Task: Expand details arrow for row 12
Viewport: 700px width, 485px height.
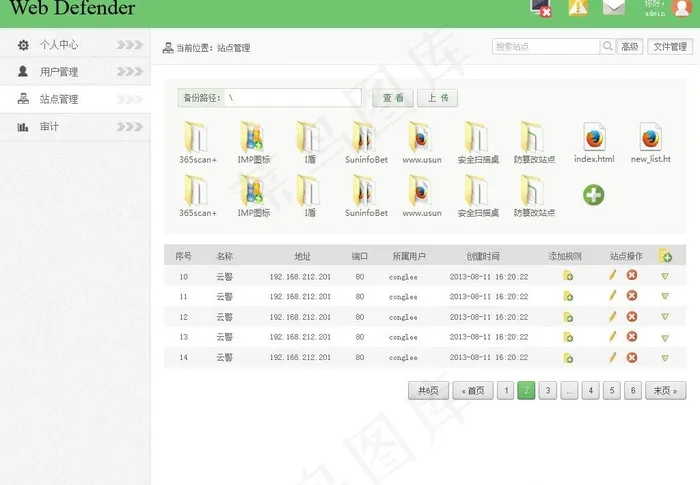Action: point(665,317)
